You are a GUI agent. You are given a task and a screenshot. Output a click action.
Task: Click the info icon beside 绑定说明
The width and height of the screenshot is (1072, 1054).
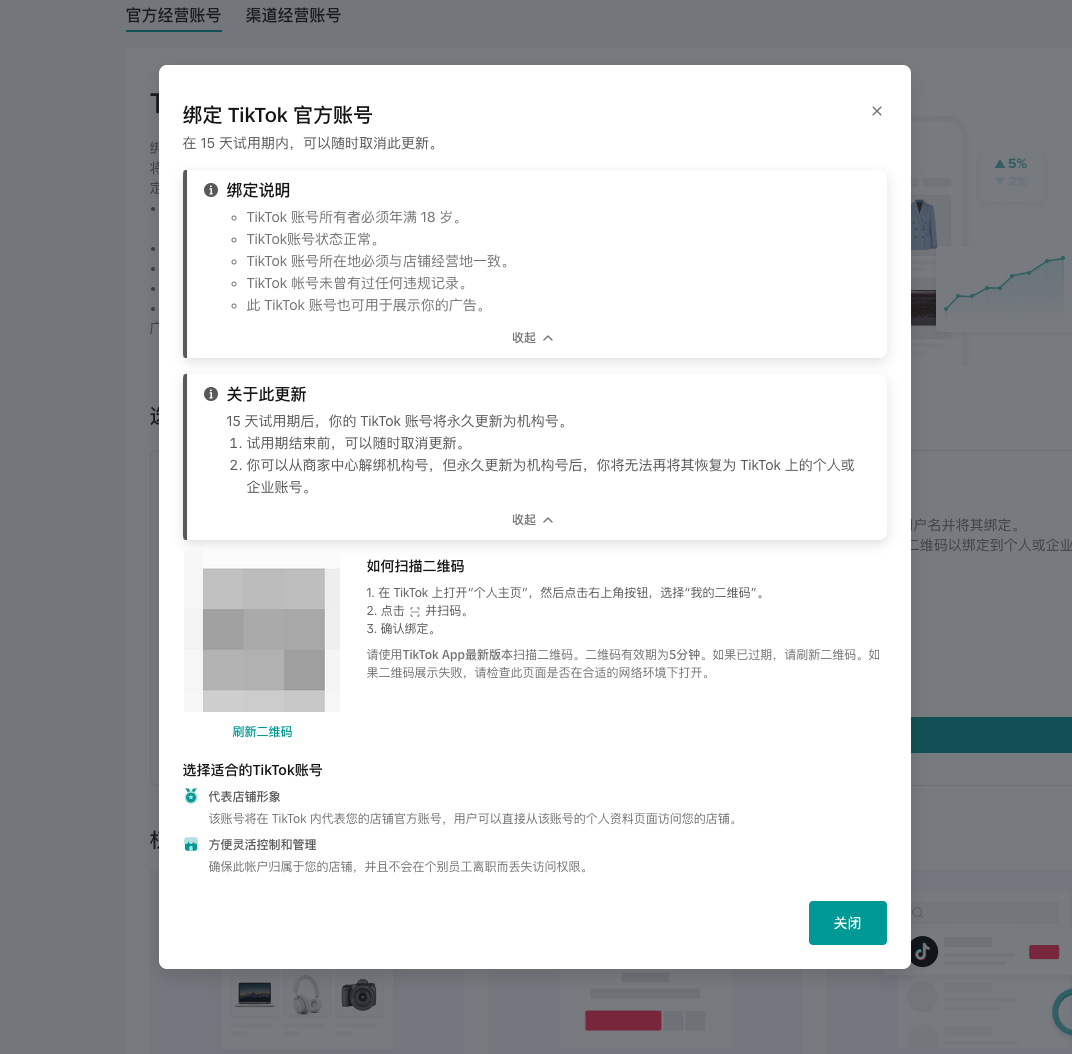(x=211, y=190)
